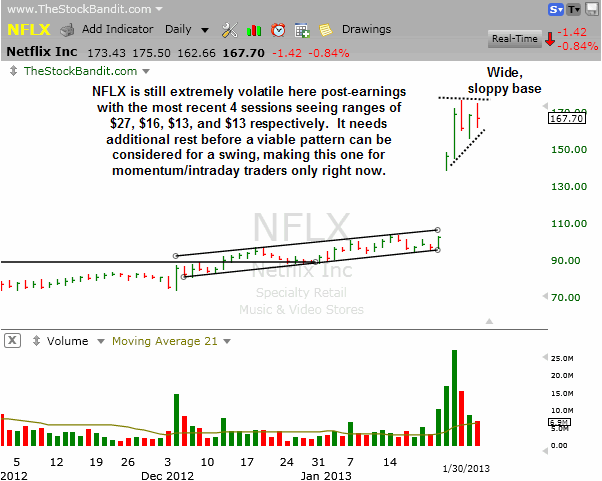Click the green chart icon by TheStockBandit.com
Image resolution: width=602 pixels, height=481 pixels.
12,71
